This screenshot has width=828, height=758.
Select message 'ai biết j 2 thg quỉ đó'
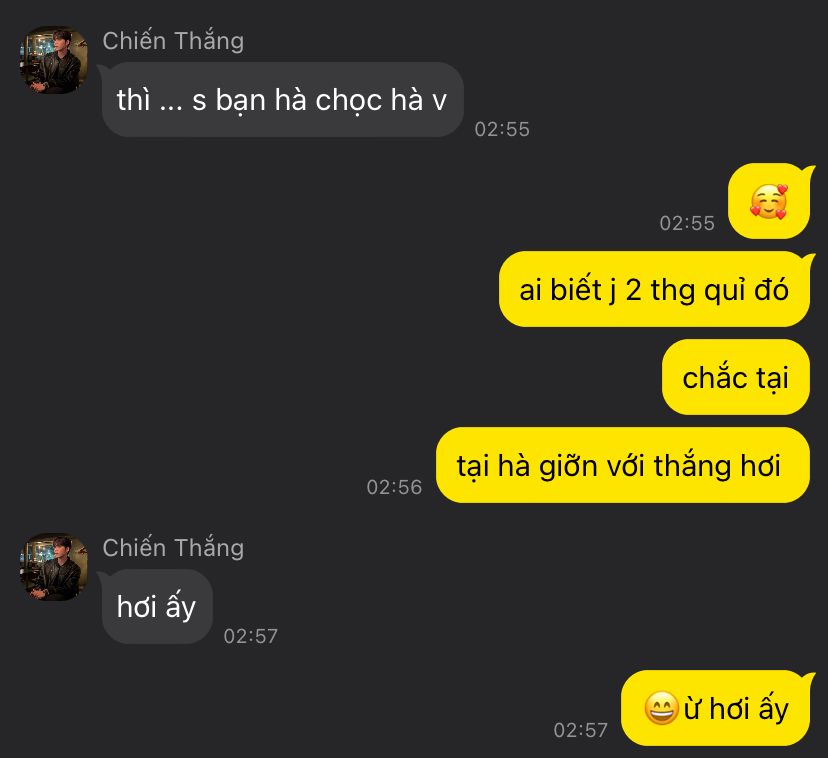click(654, 289)
